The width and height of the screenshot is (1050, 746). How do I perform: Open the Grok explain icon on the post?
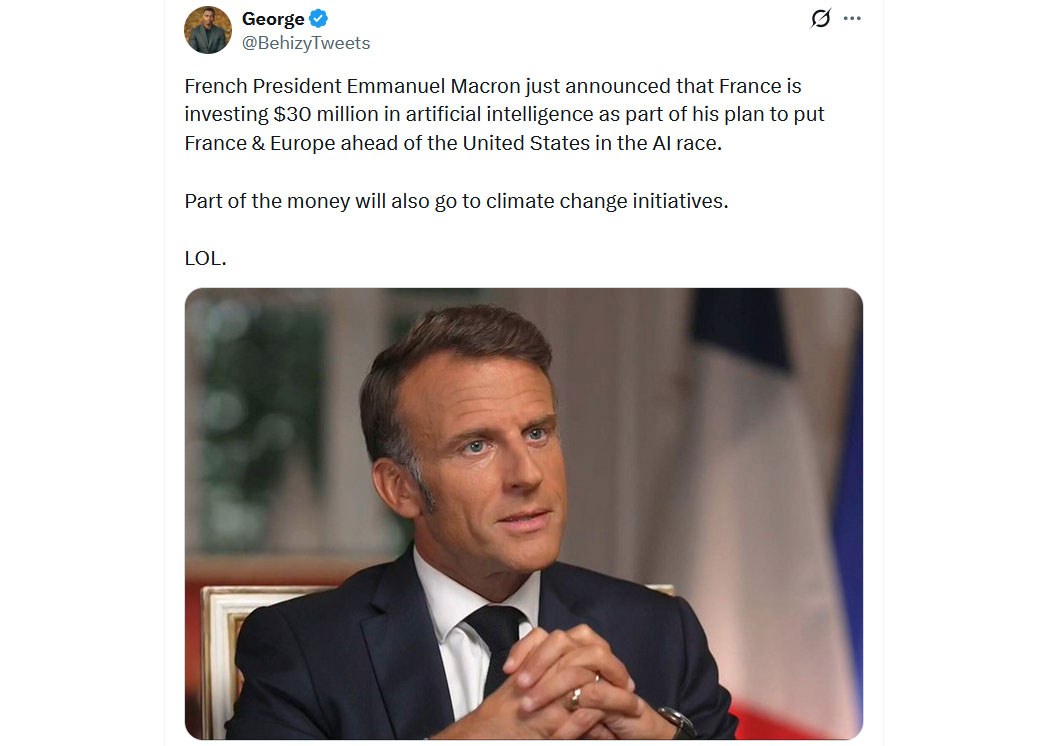click(x=821, y=19)
